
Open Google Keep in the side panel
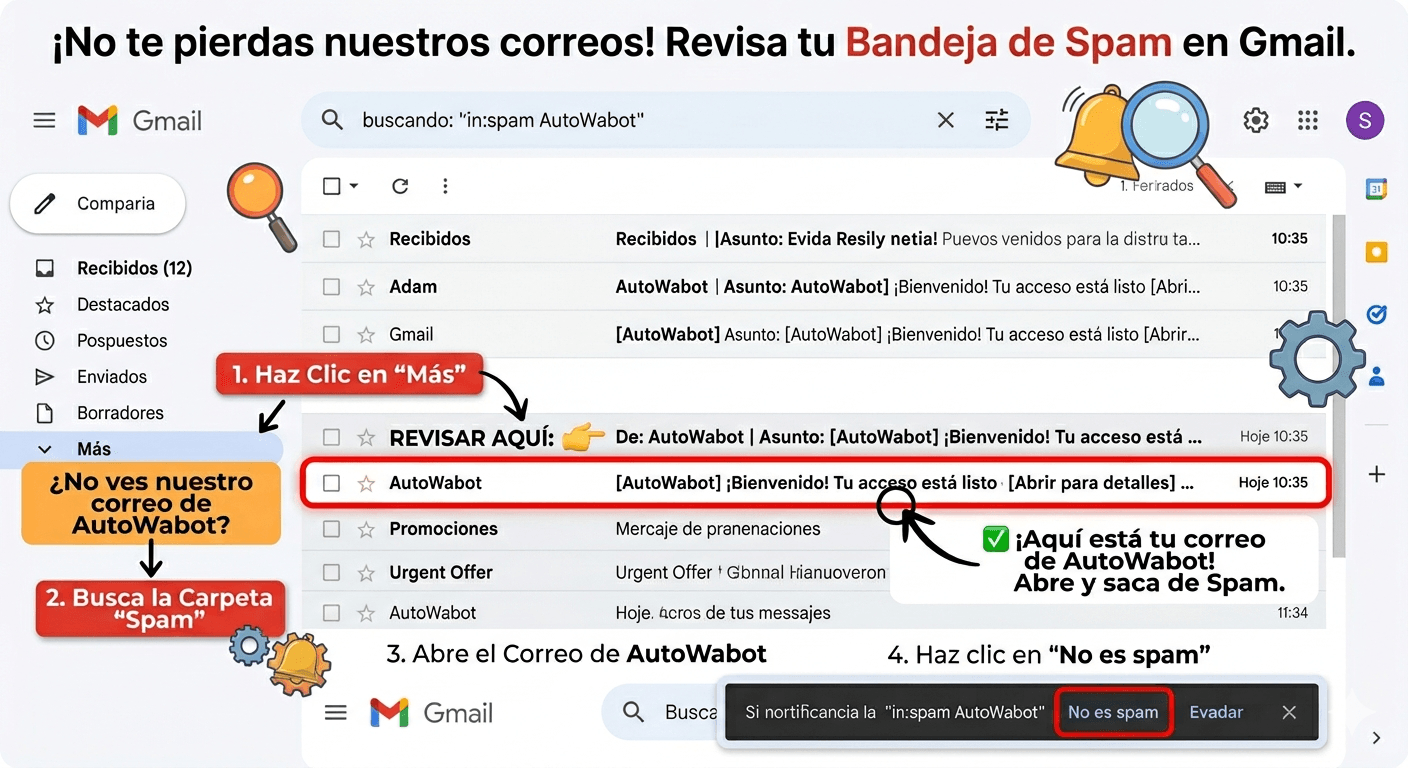tap(1376, 252)
